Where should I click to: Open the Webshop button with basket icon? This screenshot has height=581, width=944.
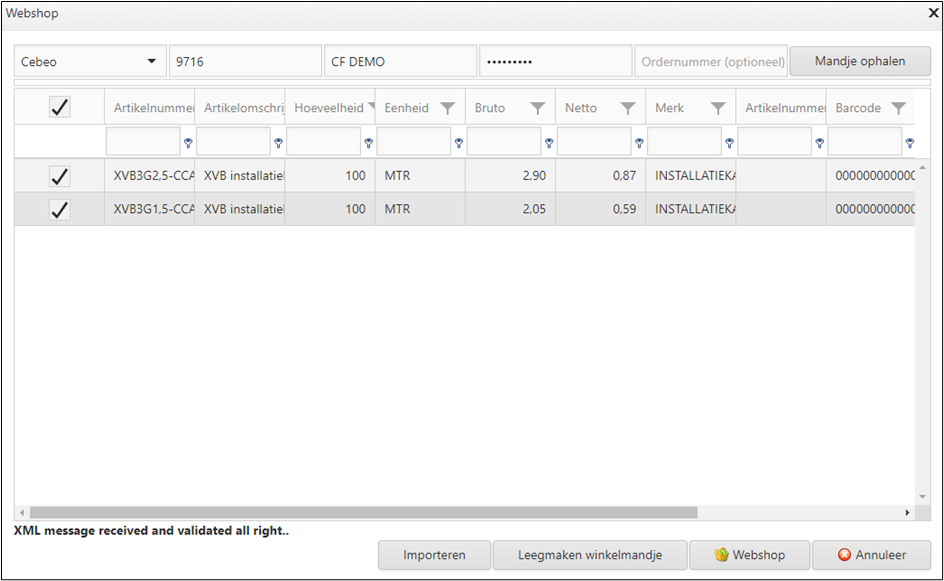[x=750, y=555]
